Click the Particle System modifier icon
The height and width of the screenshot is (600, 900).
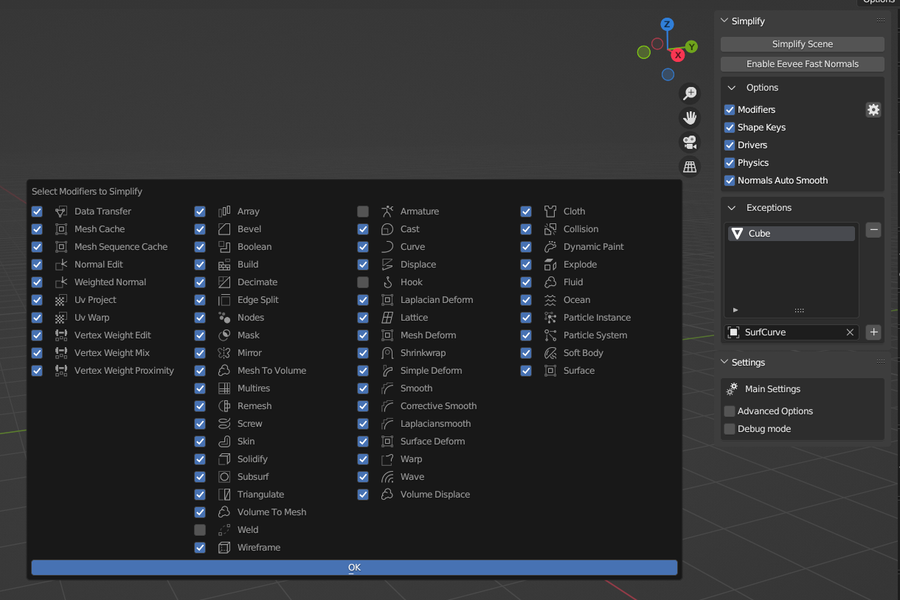click(550, 335)
